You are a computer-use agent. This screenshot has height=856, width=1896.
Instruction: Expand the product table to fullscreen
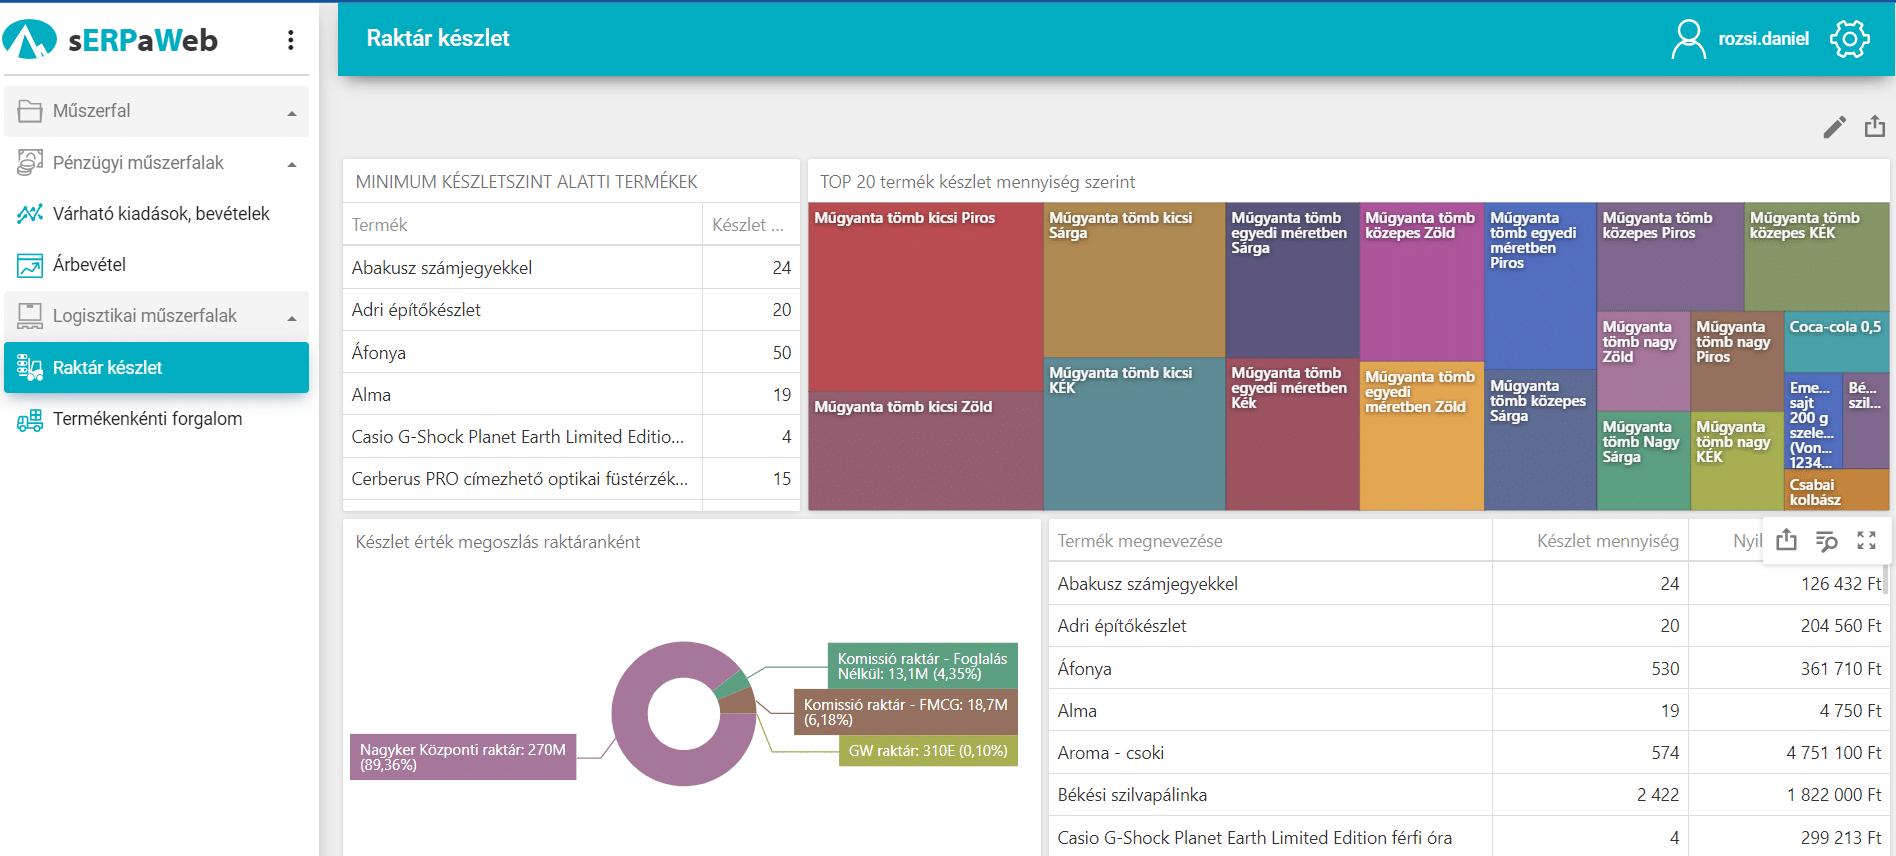[x=1866, y=541]
